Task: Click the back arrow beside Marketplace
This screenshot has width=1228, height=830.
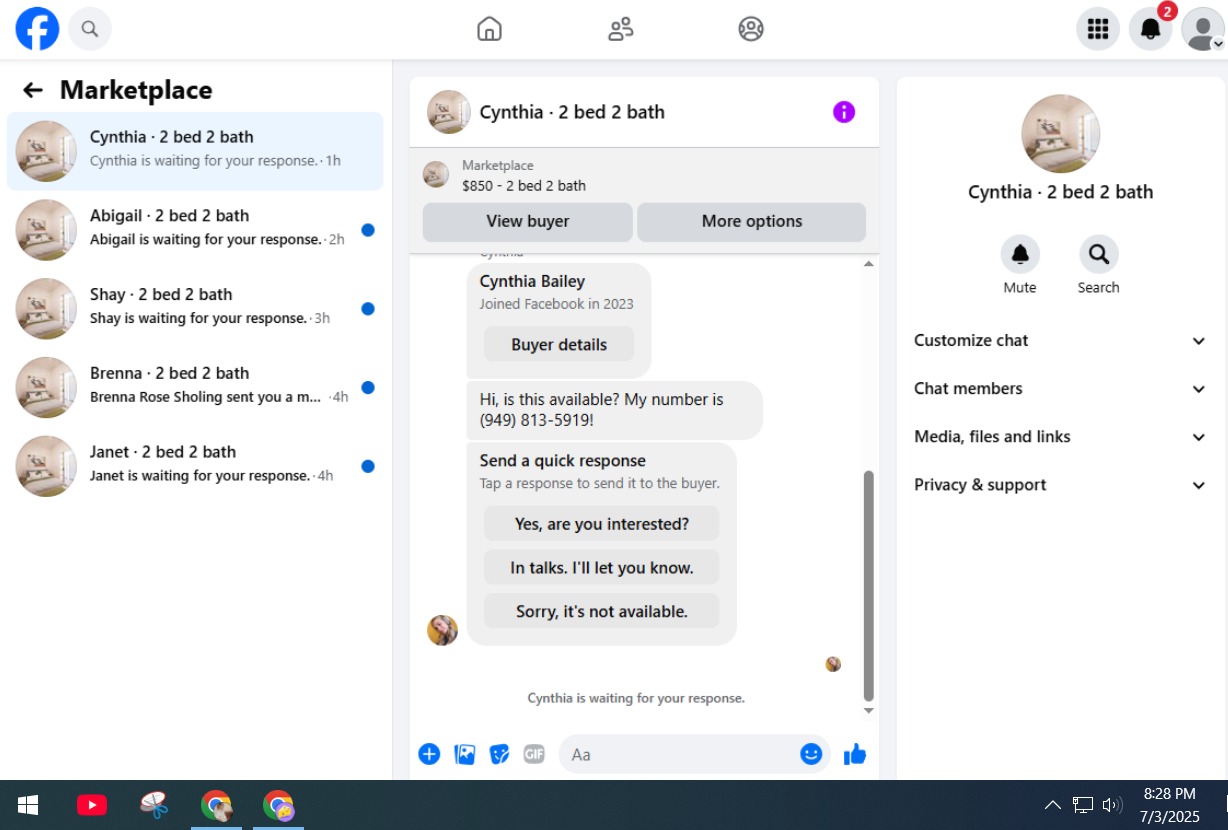Action: [x=33, y=90]
